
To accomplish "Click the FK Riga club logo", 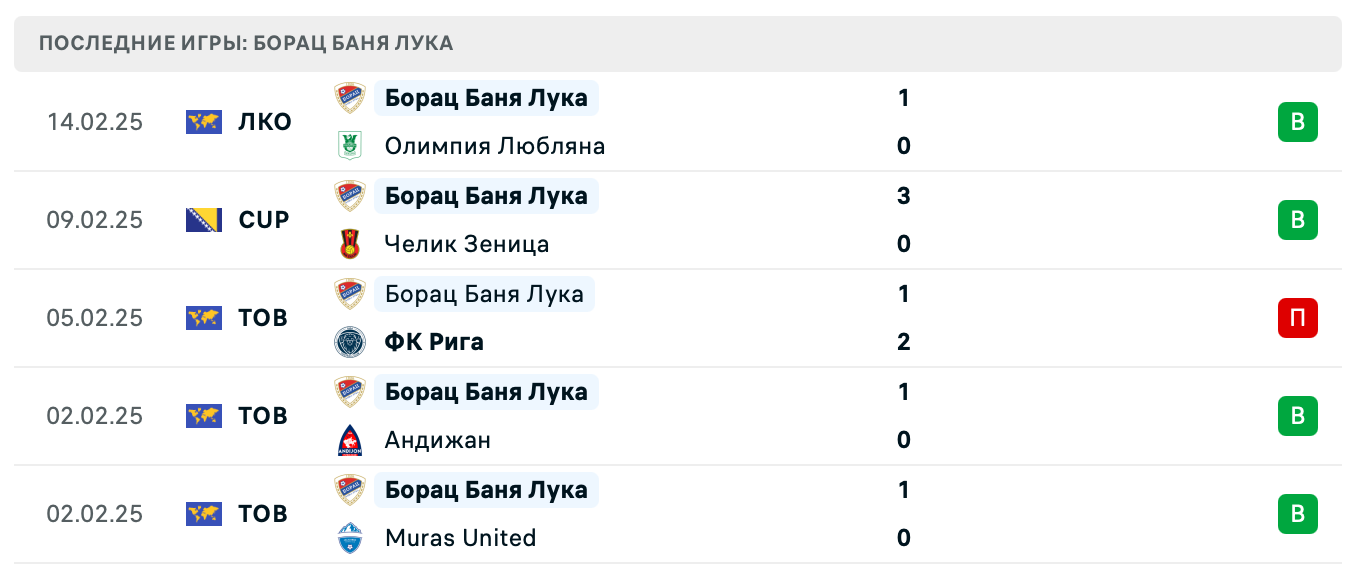I will click(x=350, y=342).
